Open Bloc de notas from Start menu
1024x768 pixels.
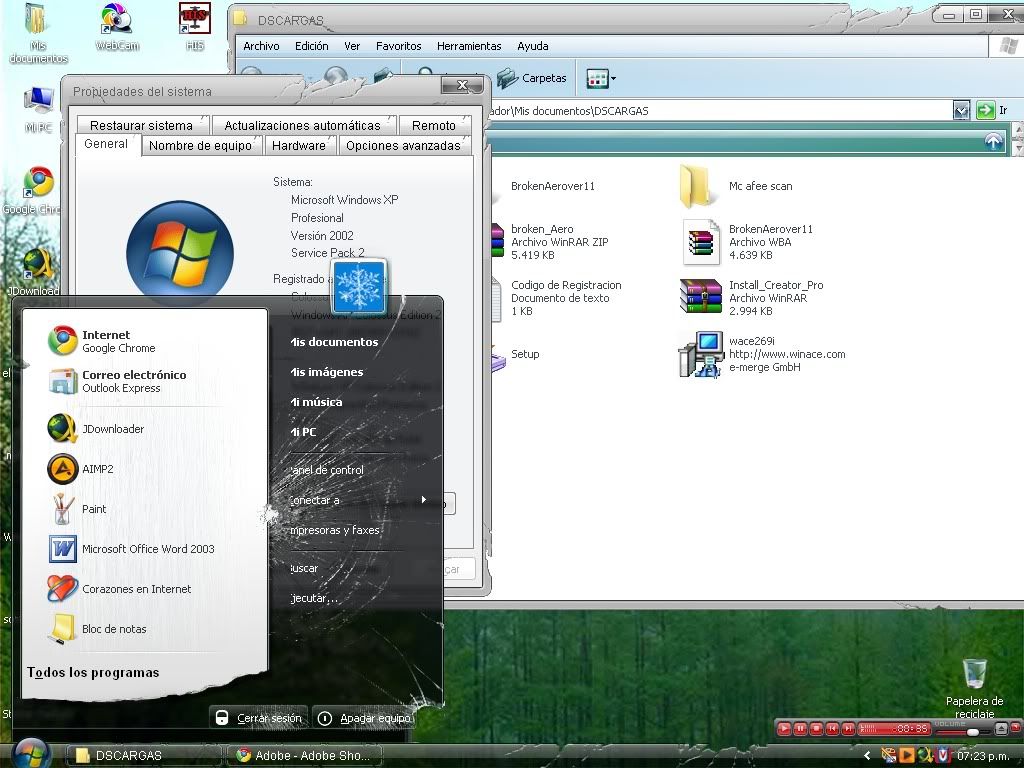click(97, 628)
